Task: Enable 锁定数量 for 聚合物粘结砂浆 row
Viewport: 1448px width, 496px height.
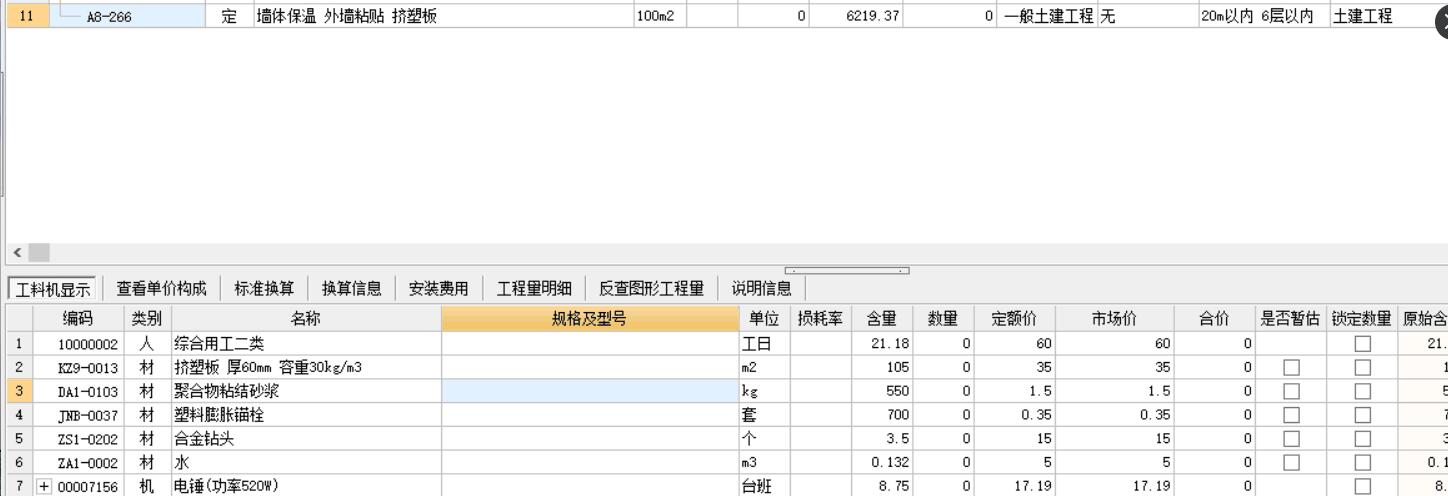Action: click(x=1362, y=391)
